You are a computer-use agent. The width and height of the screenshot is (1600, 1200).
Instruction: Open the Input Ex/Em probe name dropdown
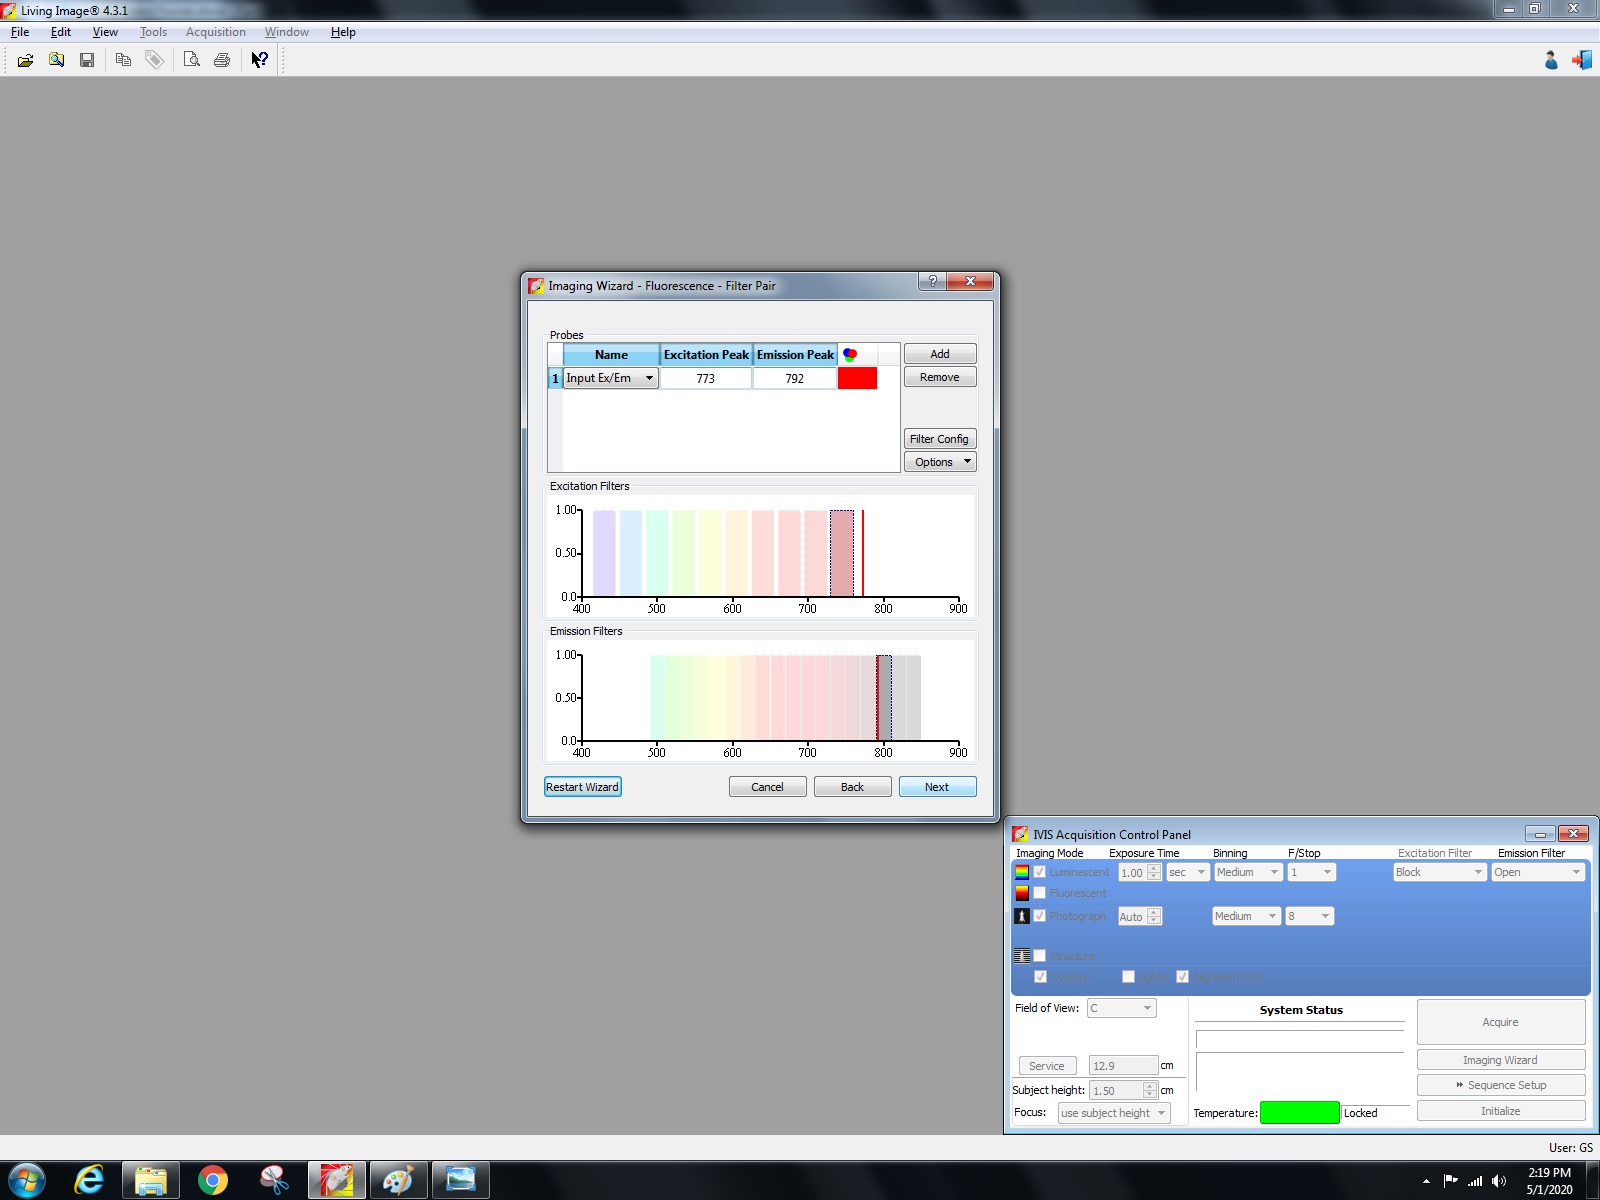click(649, 378)
